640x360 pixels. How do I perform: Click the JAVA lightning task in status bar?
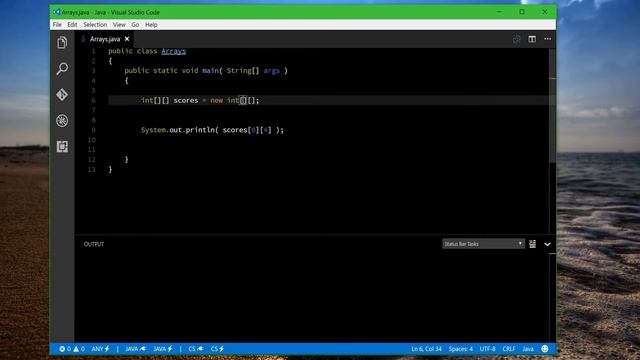(x=163, y=349)
